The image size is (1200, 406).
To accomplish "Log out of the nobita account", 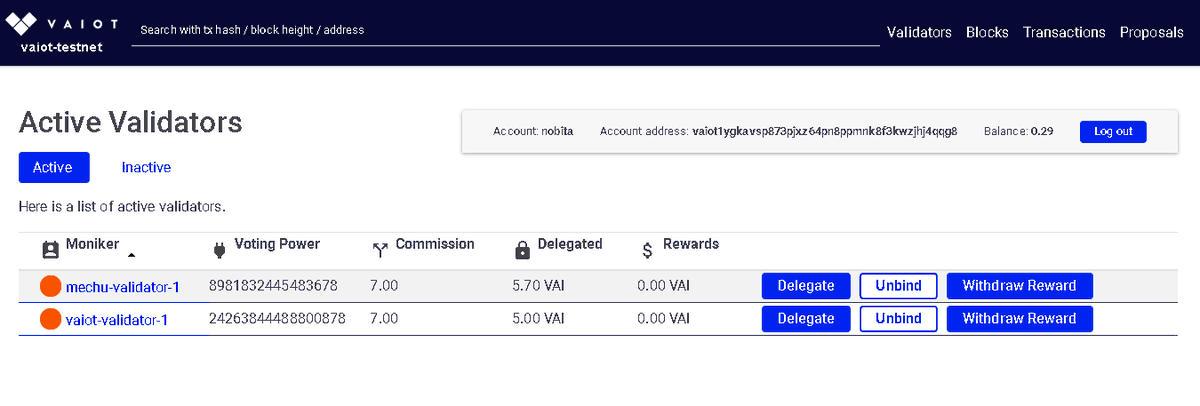I will click(1113, 132).
